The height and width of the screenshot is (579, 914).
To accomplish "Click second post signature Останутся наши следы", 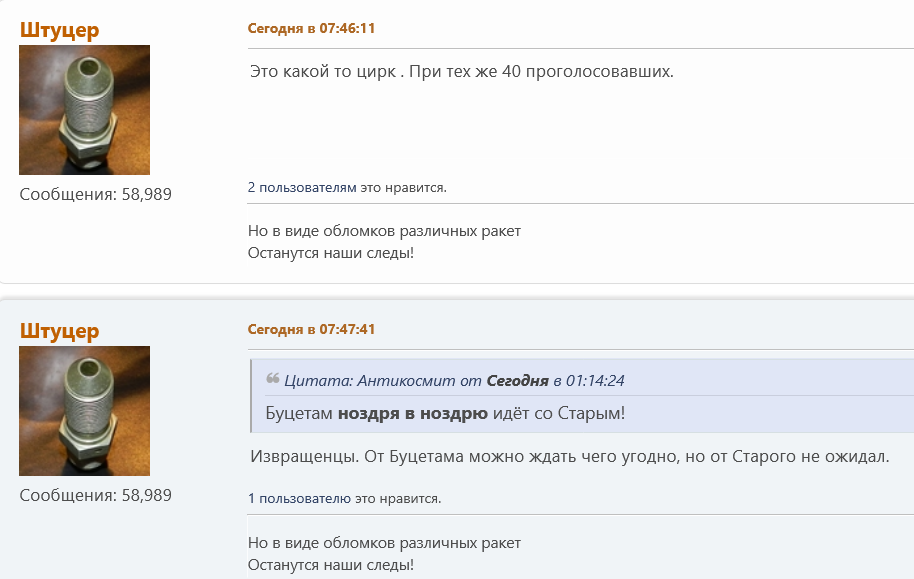I will coord(331,564).
